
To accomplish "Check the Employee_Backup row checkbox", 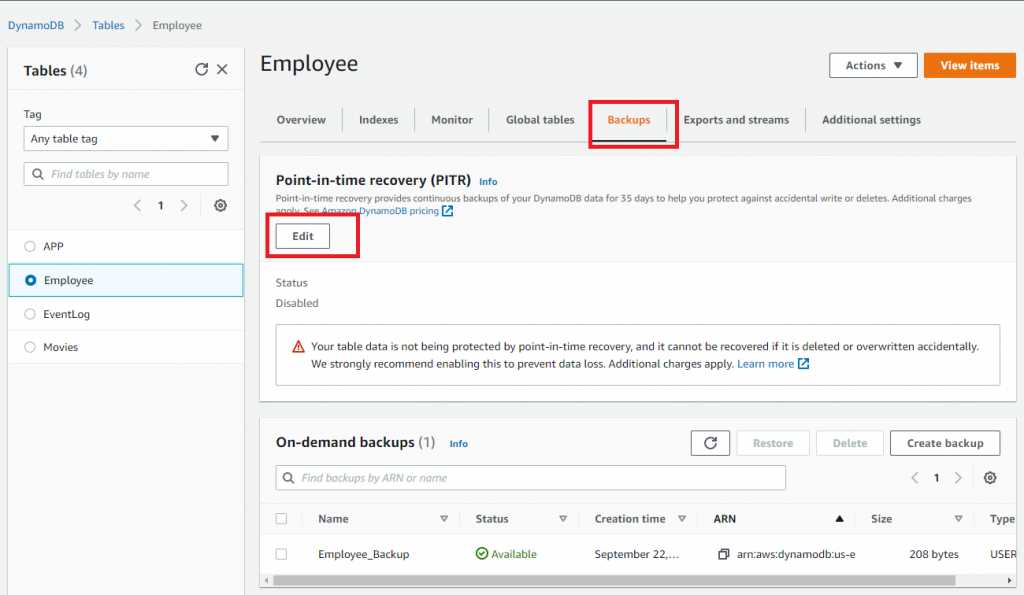I will point(281,554).
